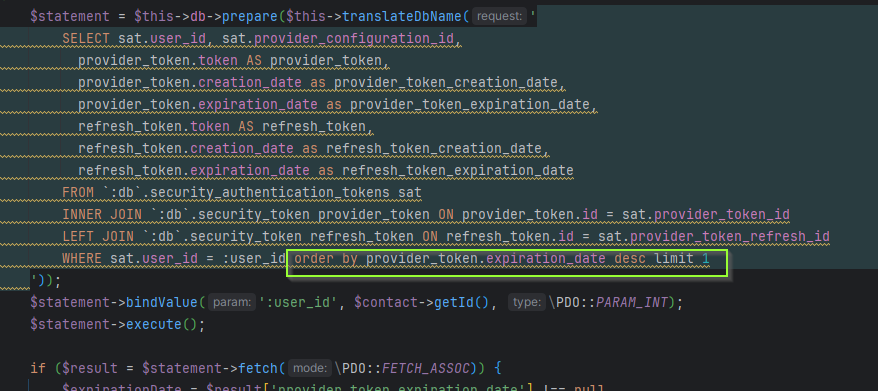Click the WHERE keyword
The image size is (878, 391).
tap(82, 259)
